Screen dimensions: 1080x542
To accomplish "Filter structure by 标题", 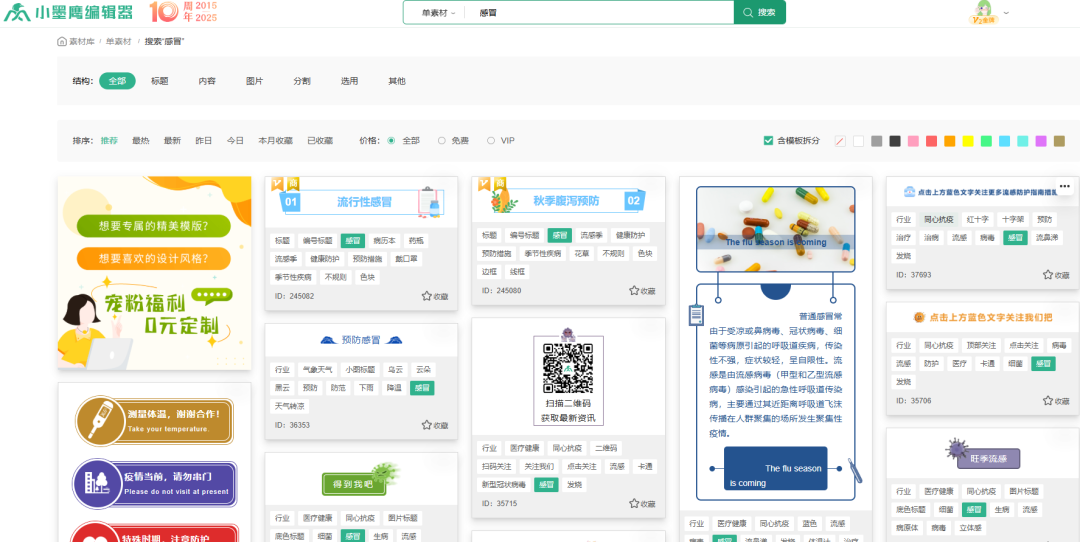I will pyautogui.click(x=160, y=81).
